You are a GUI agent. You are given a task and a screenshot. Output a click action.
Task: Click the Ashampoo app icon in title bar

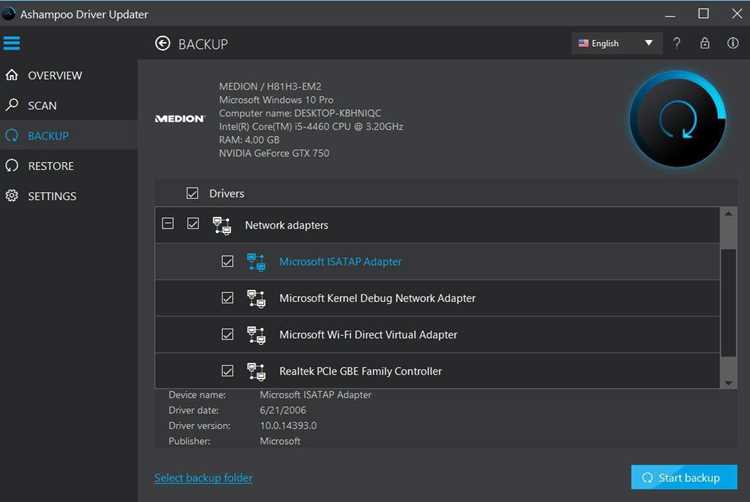click(8, 14)
